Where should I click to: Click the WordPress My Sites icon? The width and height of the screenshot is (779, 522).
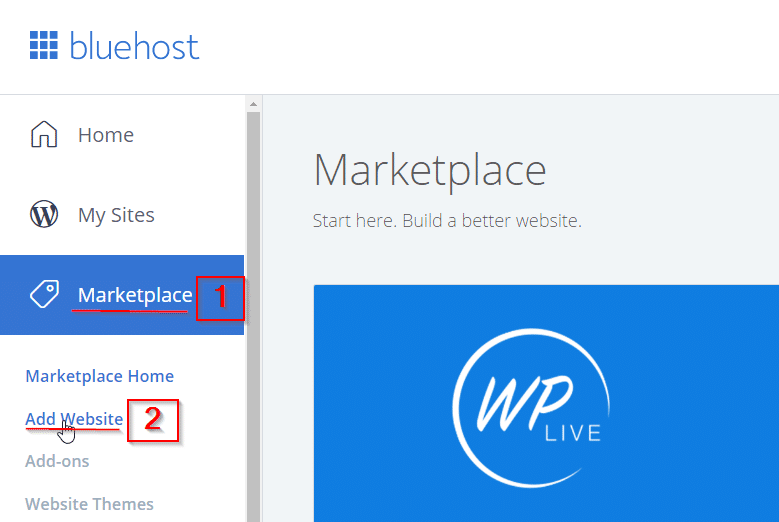point(44,214)
